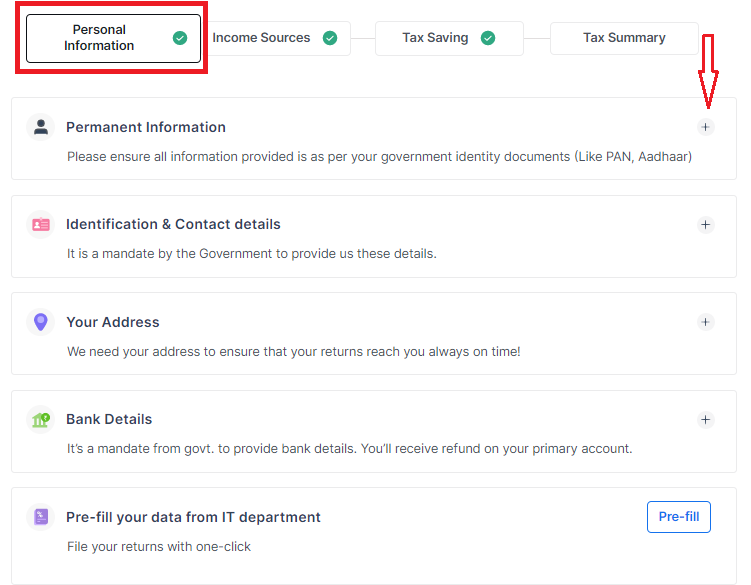Click the Your Address heading text

[113, 322]
